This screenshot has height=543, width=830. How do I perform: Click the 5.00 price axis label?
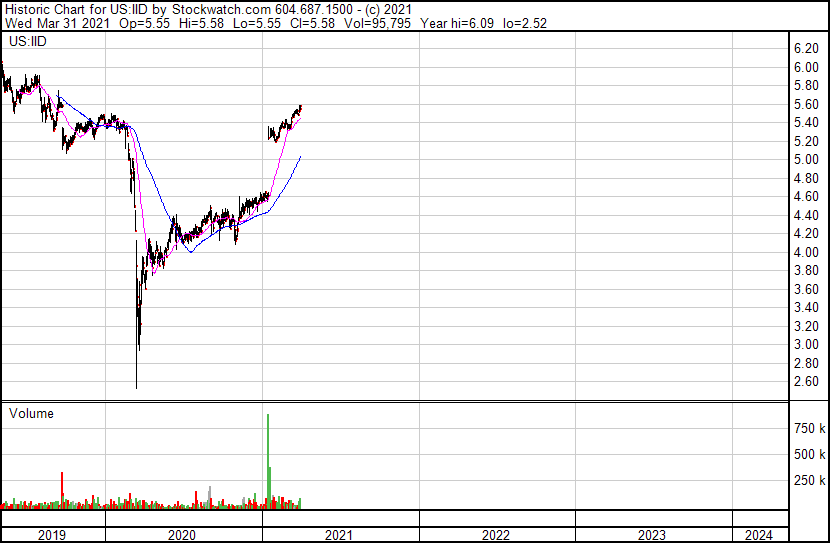(806, 159)
